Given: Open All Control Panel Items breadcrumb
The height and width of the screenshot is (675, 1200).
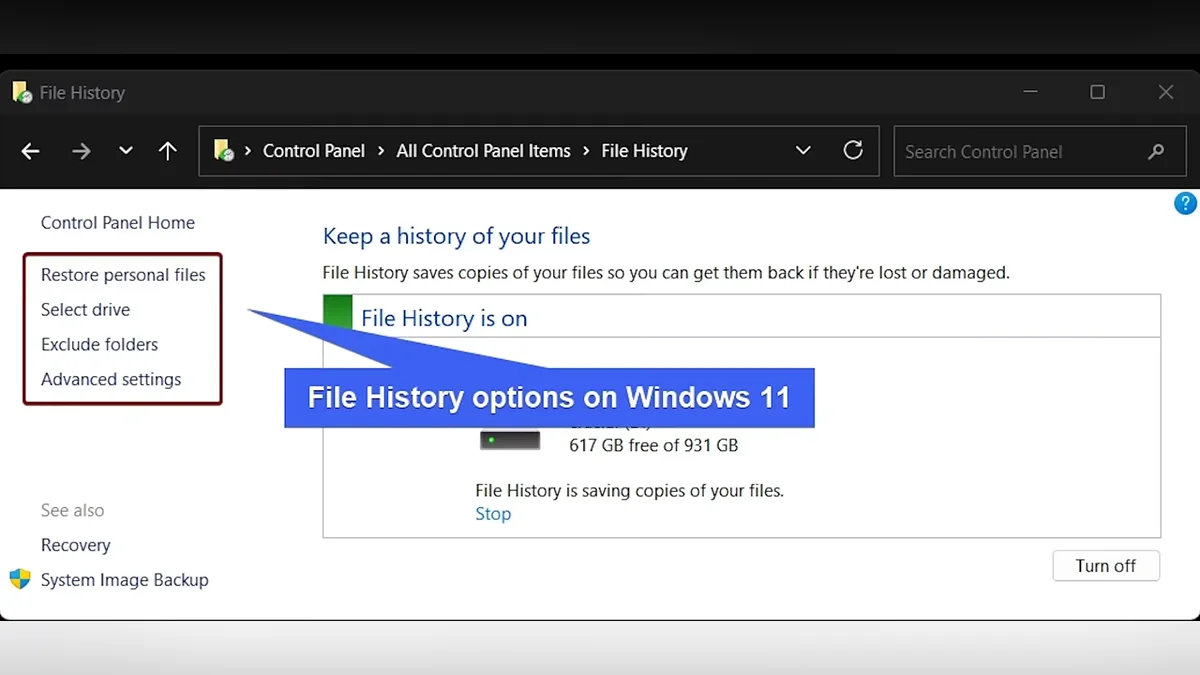Looking at the screenshot, I should pos(483,151).
